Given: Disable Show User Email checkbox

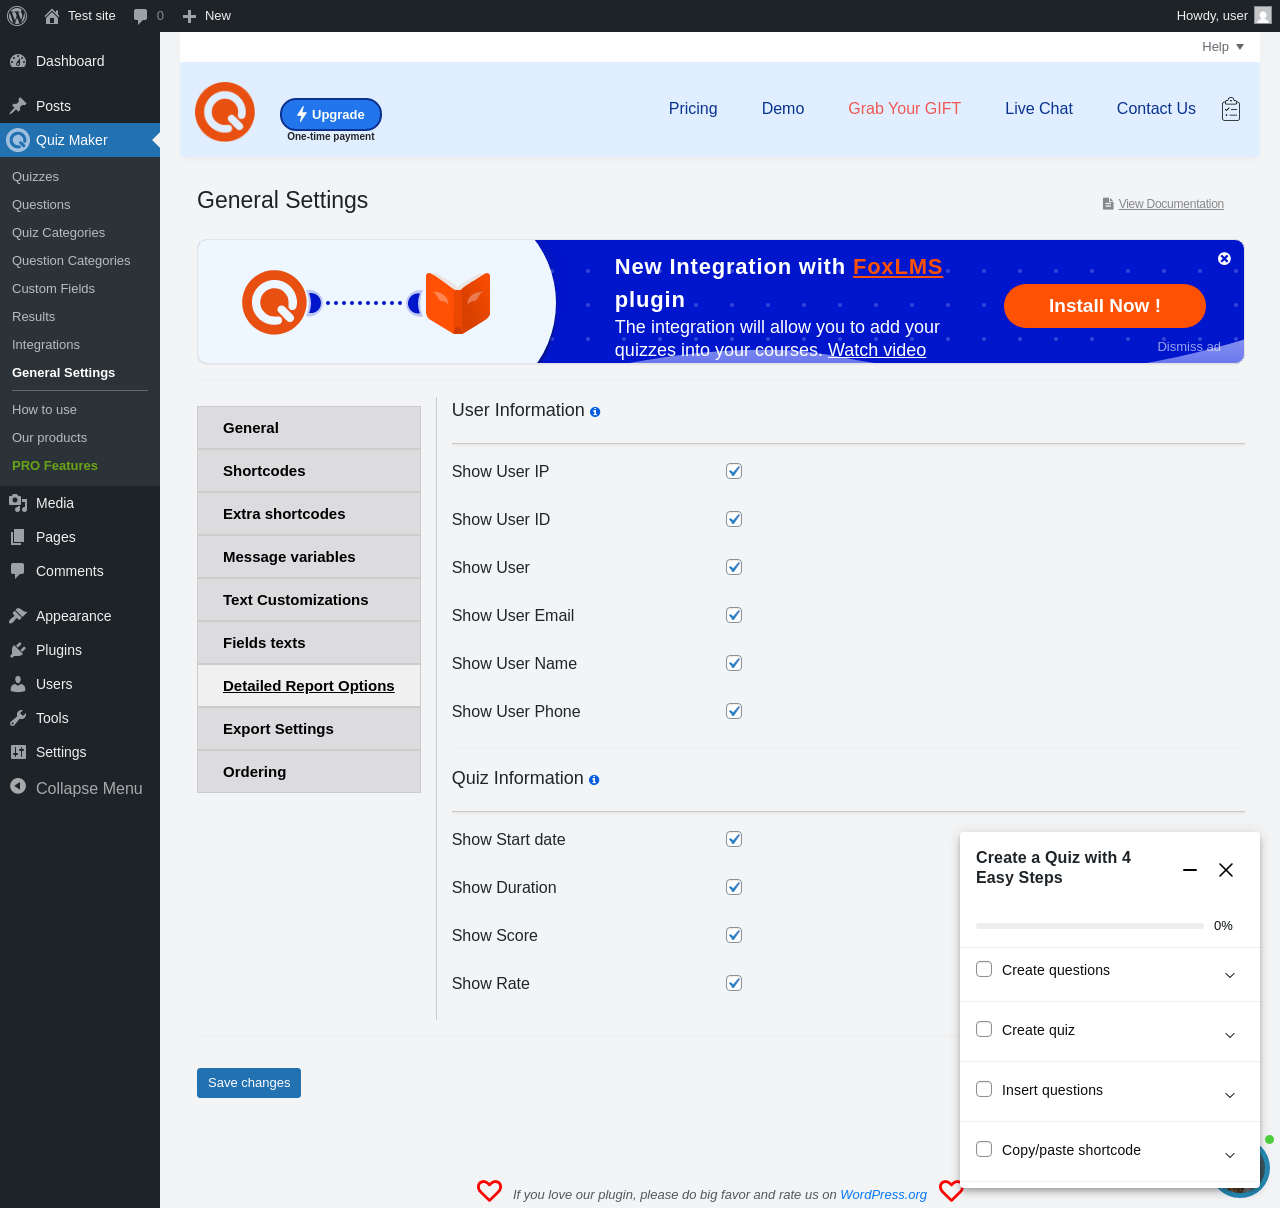Looking at the screenshot, I should click(x=734, y=615).
